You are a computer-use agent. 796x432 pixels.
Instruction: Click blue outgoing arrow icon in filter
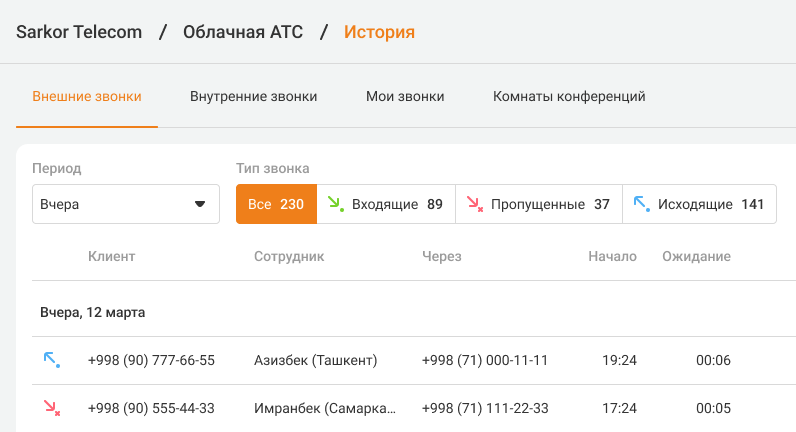642,204
